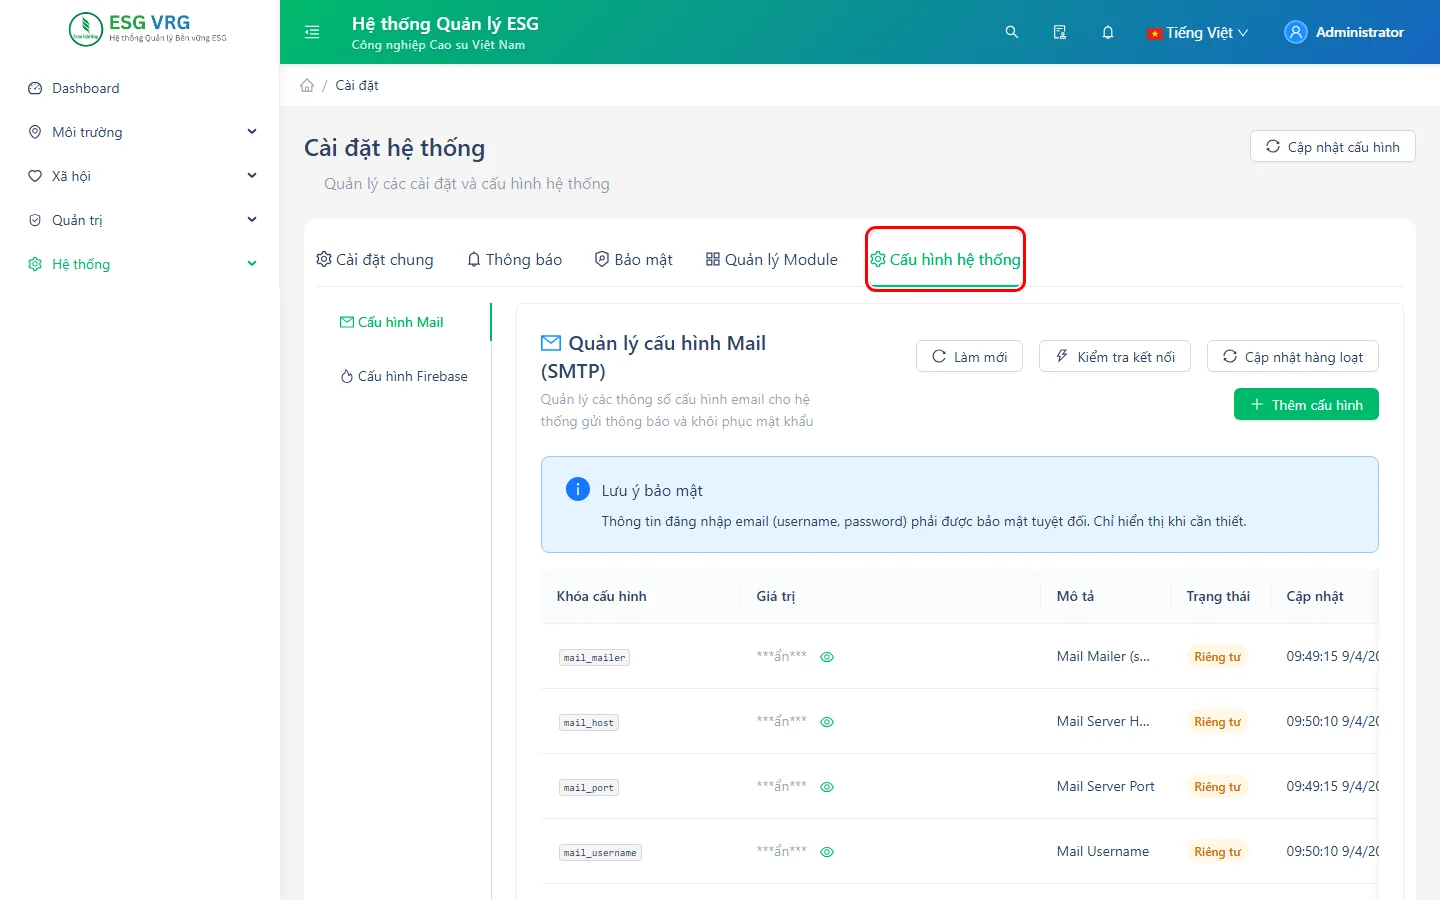Click the Riêng tư tag in mail_host row
This screenshot has width=1440, height=900.
1217,722
